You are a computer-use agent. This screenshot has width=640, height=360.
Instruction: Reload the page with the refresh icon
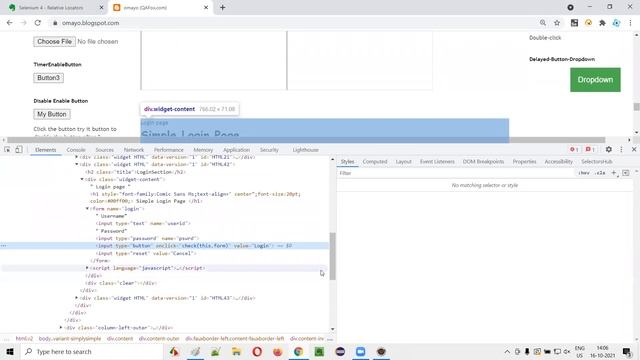(38, 23)
